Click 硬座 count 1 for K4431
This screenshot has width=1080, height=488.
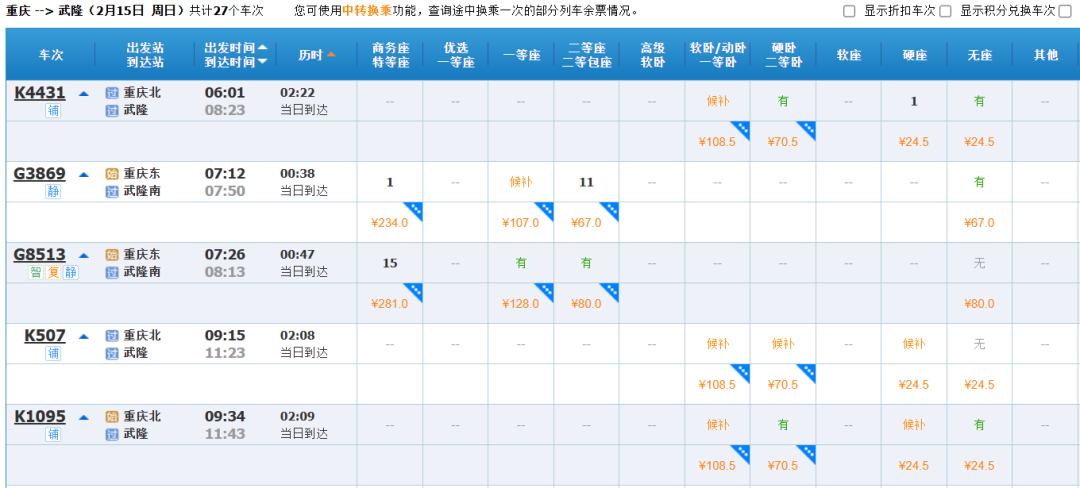pos(914,101)
